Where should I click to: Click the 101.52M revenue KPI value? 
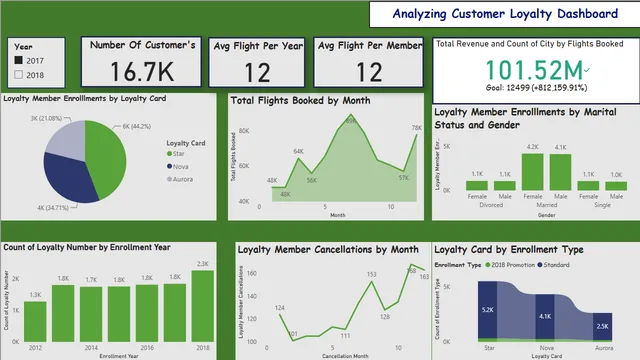point(535,70)
